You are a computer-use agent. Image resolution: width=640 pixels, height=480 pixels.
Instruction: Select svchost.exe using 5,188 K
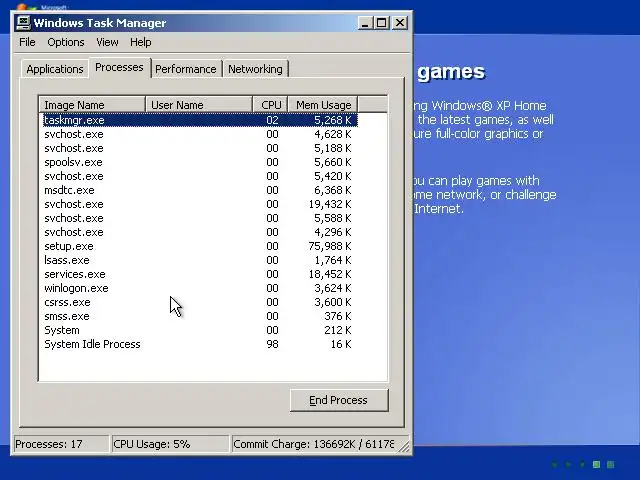click(x=200, y=148)
